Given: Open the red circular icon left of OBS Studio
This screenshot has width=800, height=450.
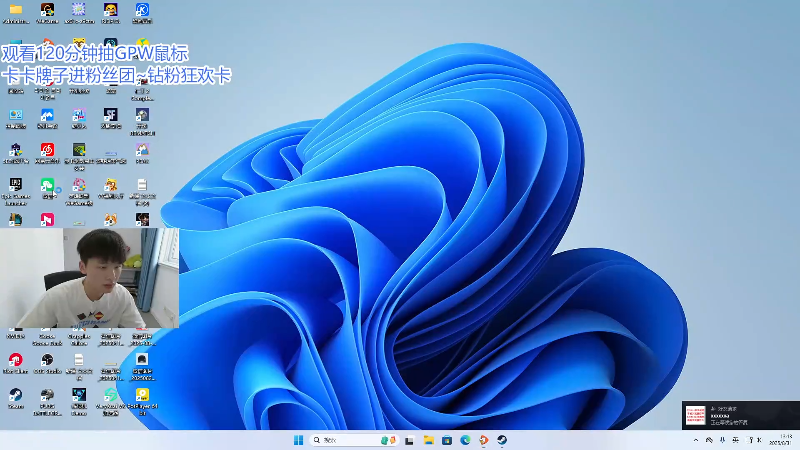Looking at the screenshot, I should 16,360.
